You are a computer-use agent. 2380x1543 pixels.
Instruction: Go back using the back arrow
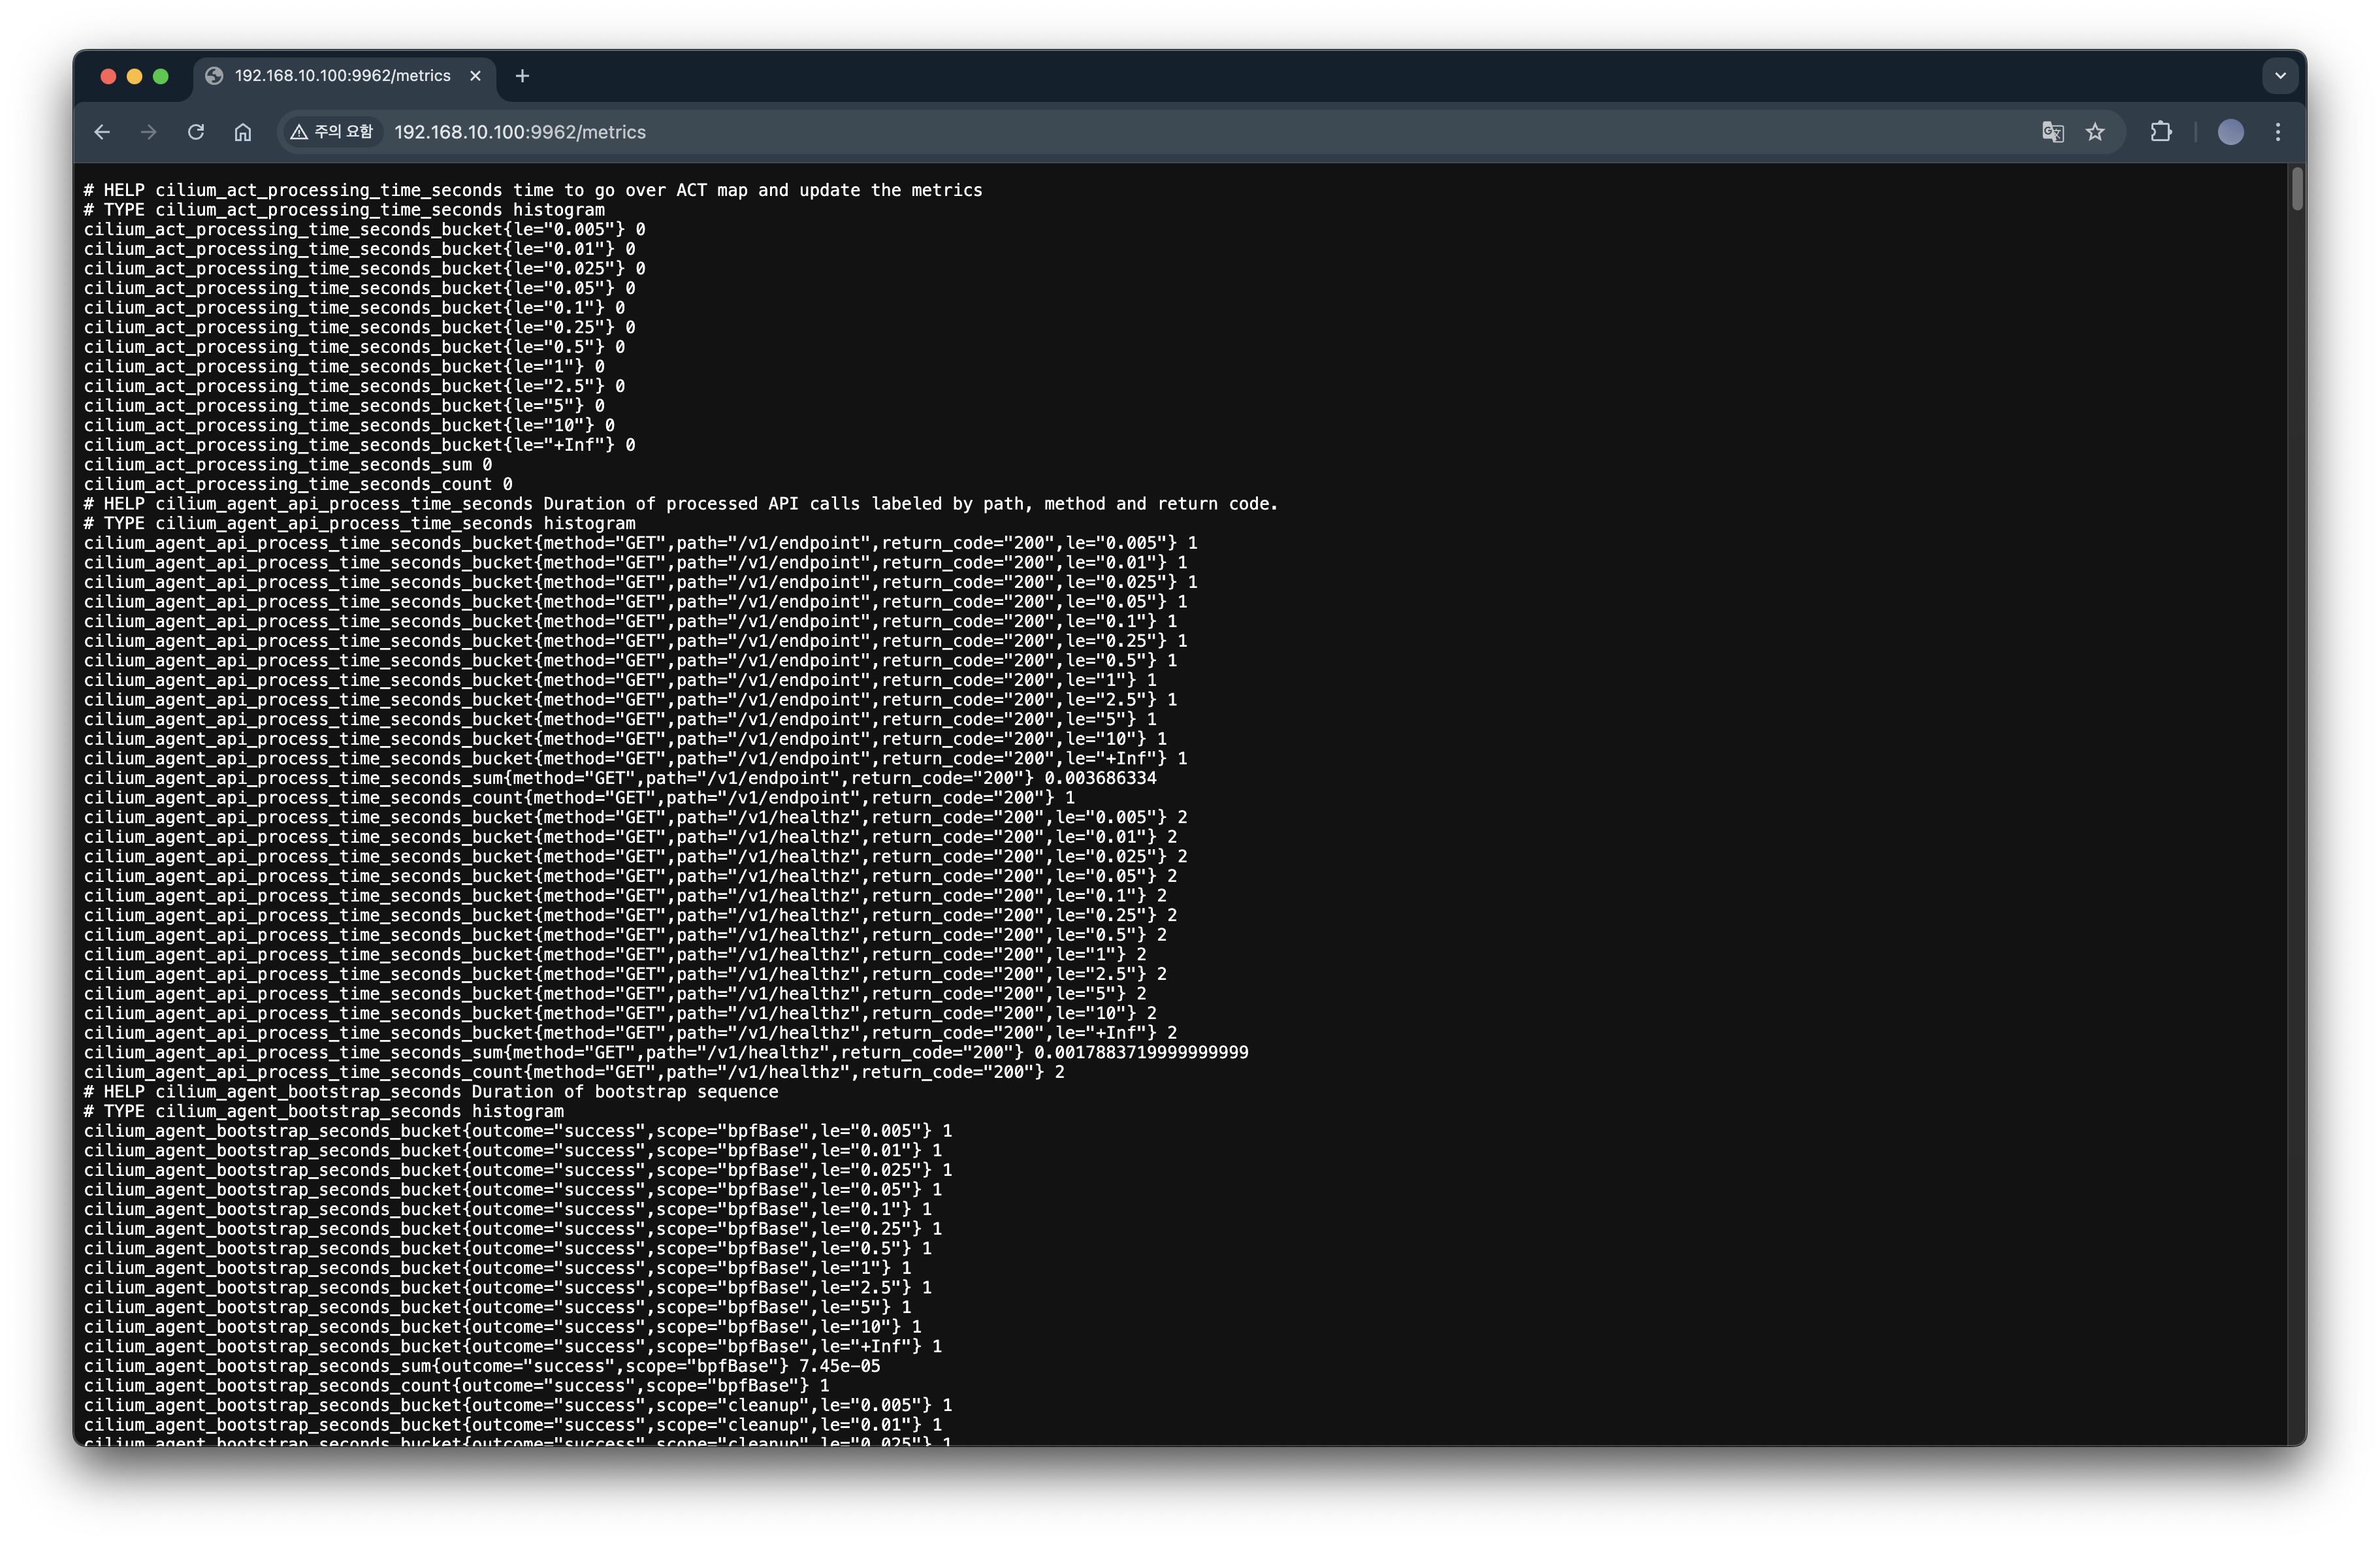tap(102, 132)
